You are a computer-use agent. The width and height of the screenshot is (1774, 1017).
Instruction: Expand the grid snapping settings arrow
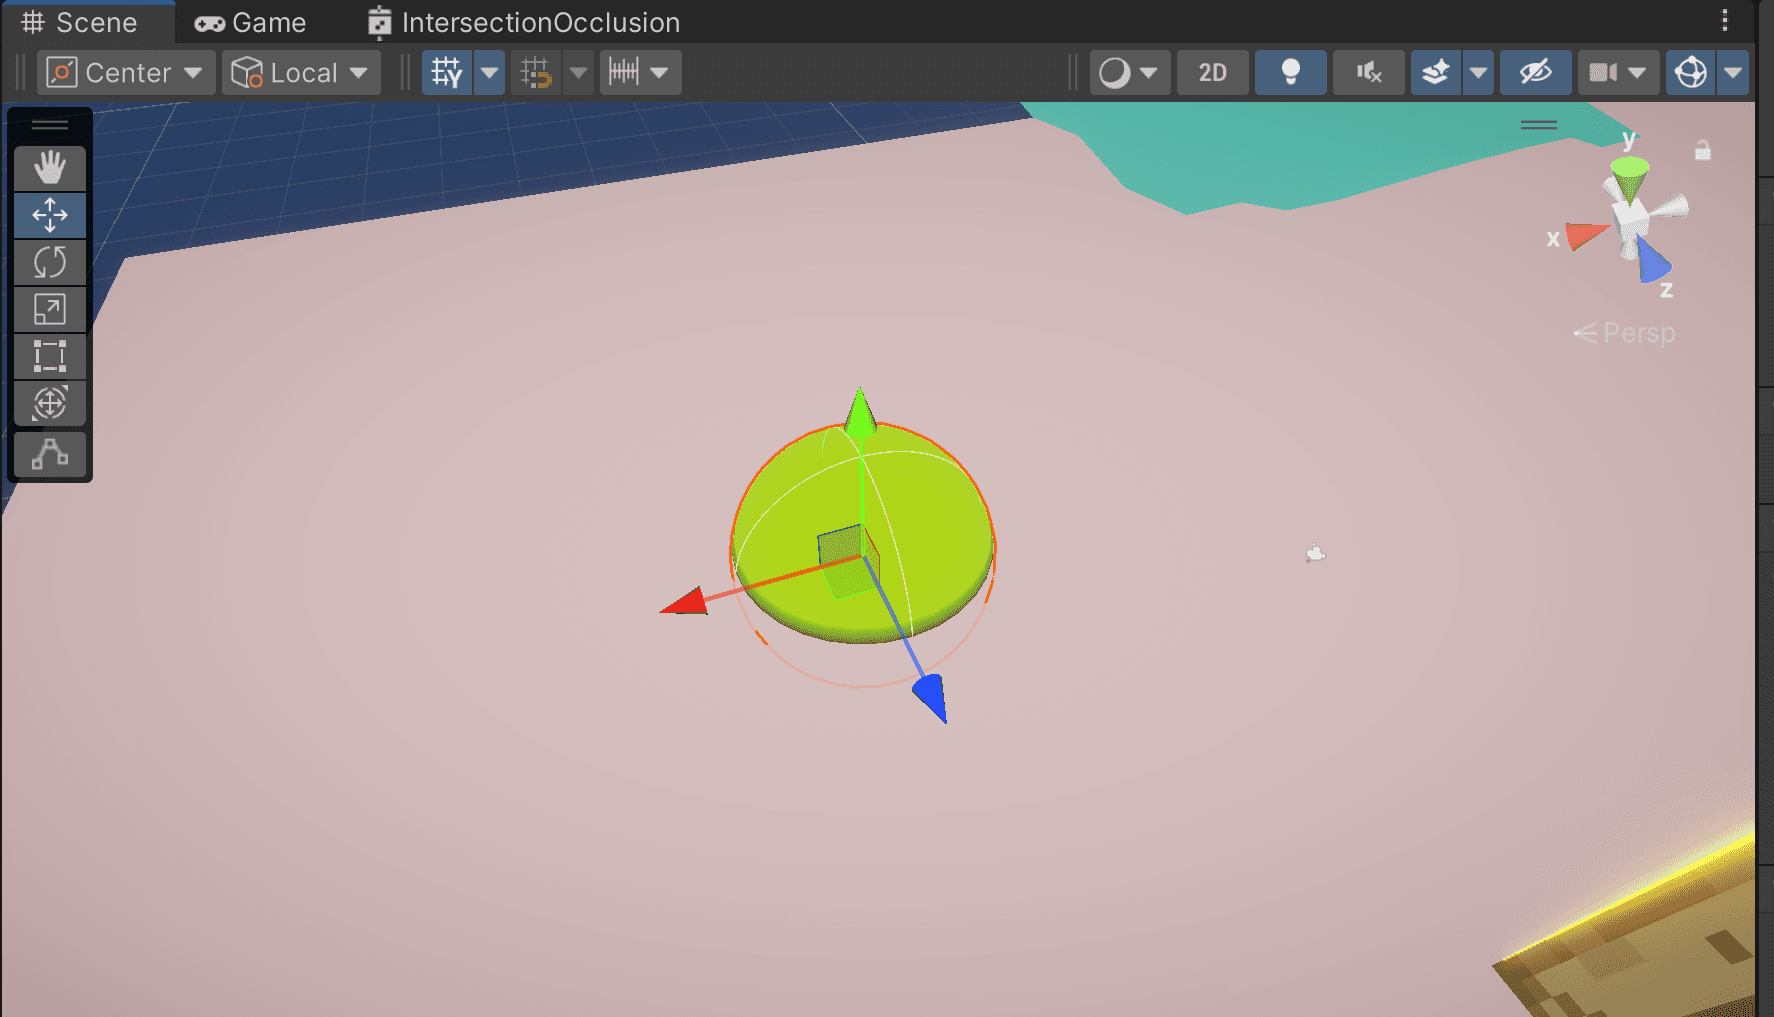coord(578,73)
